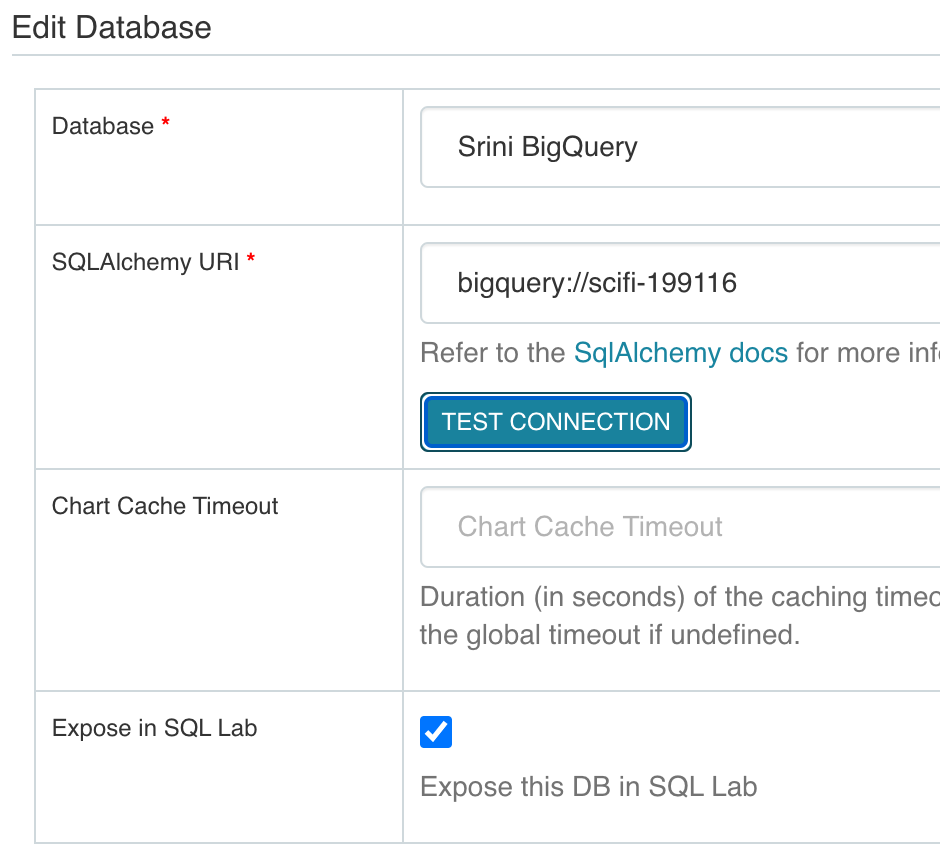Screen dimensions: 940x844
Task: Click the Edit Database page heading
Action: tap(111, 27)
